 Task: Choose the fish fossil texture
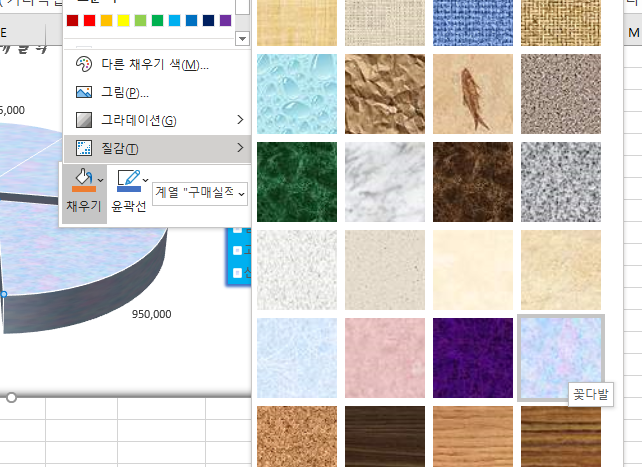(473, 93)
